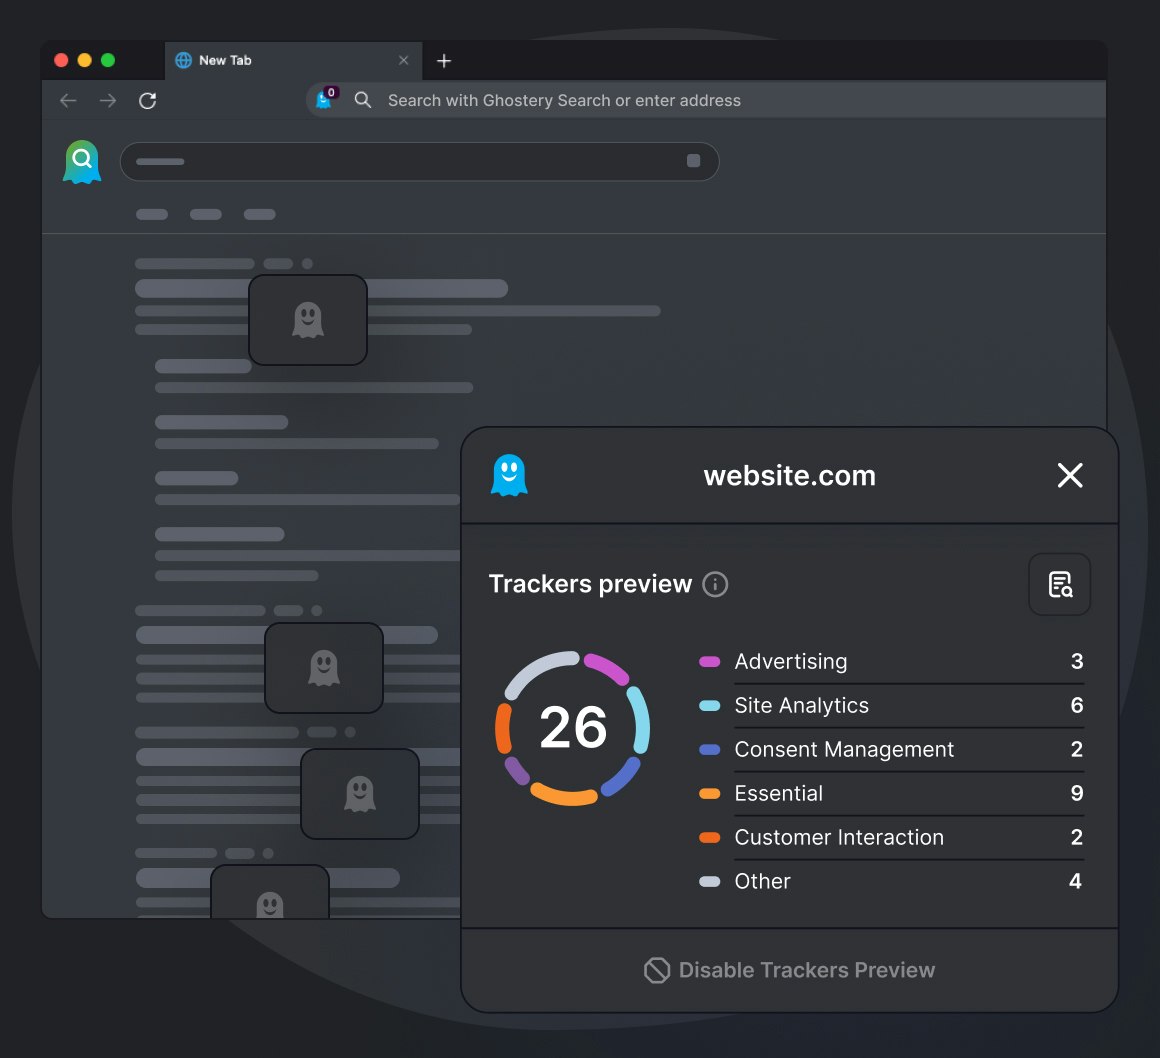Click the Ghostery extension icon in address bar
Screen dimensions: 1160x1058
[326, 98]
